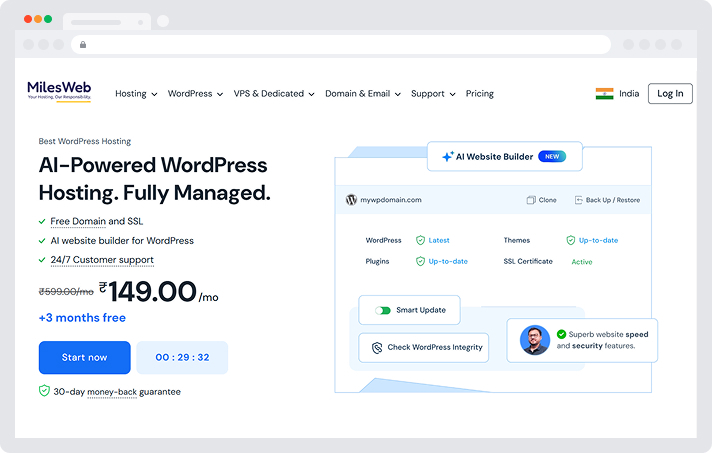Click the Back Up / Restore icon
This screenshot has height=453, width=712.
coord(578,200)
